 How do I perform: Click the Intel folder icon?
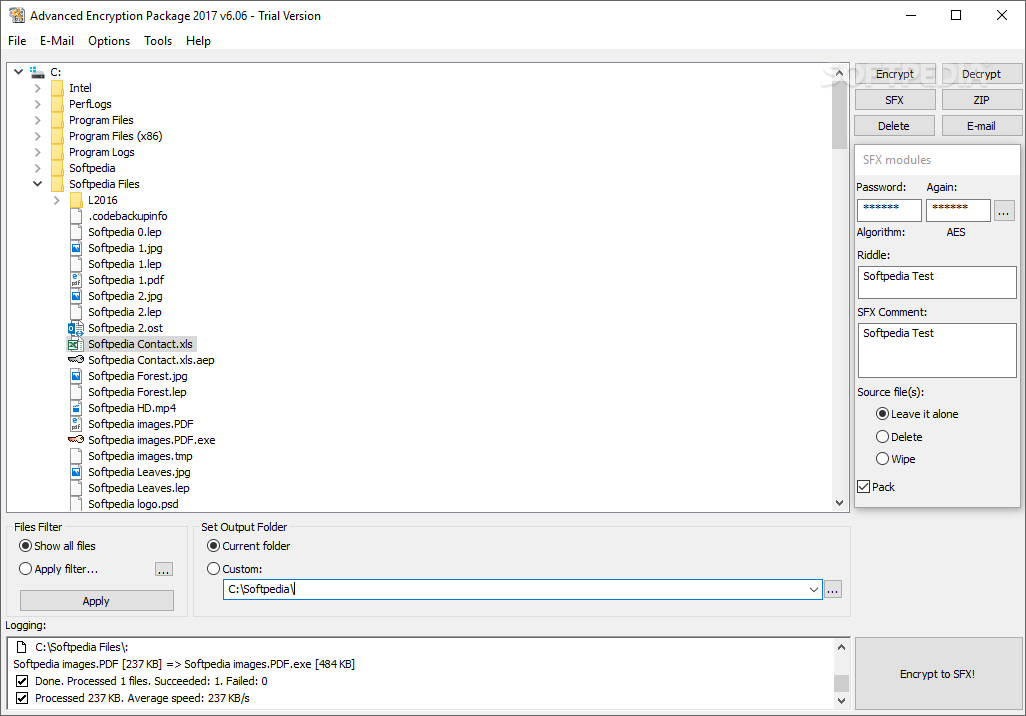(x=58, y=88)
